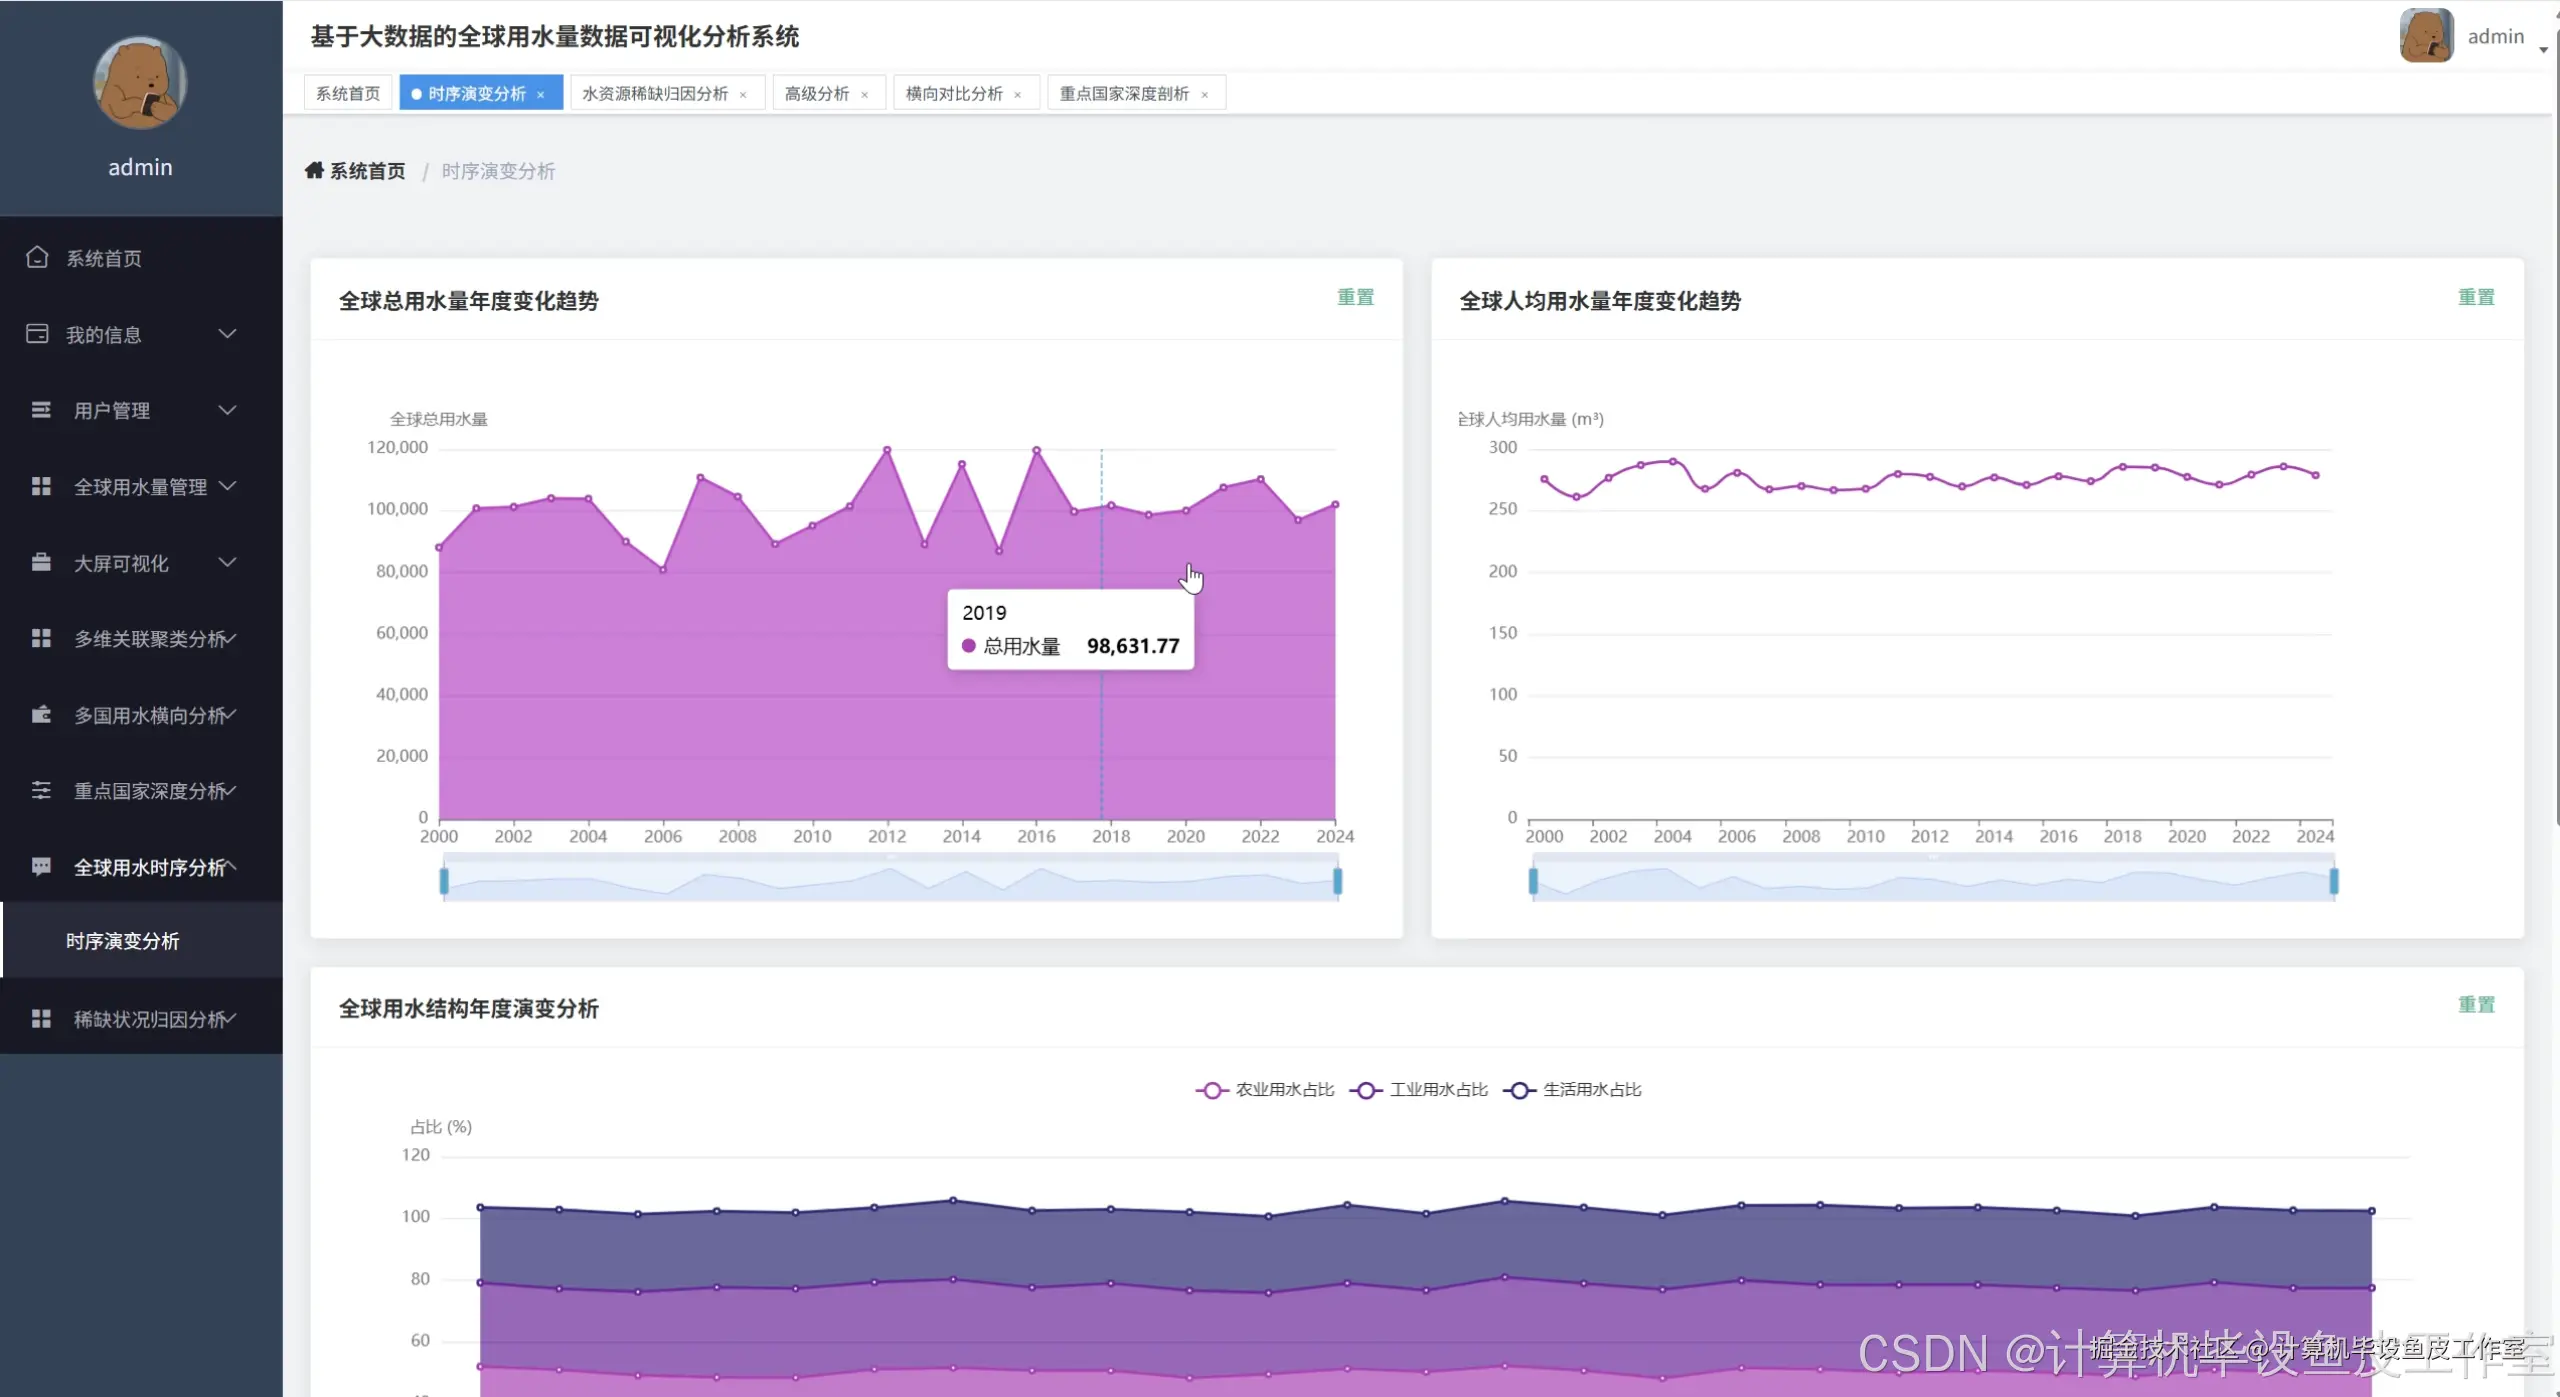Reset the 全球总用水量年度变化趋势 chart
This screenshot has width=2560, height=1397.
click(1355, 297)
